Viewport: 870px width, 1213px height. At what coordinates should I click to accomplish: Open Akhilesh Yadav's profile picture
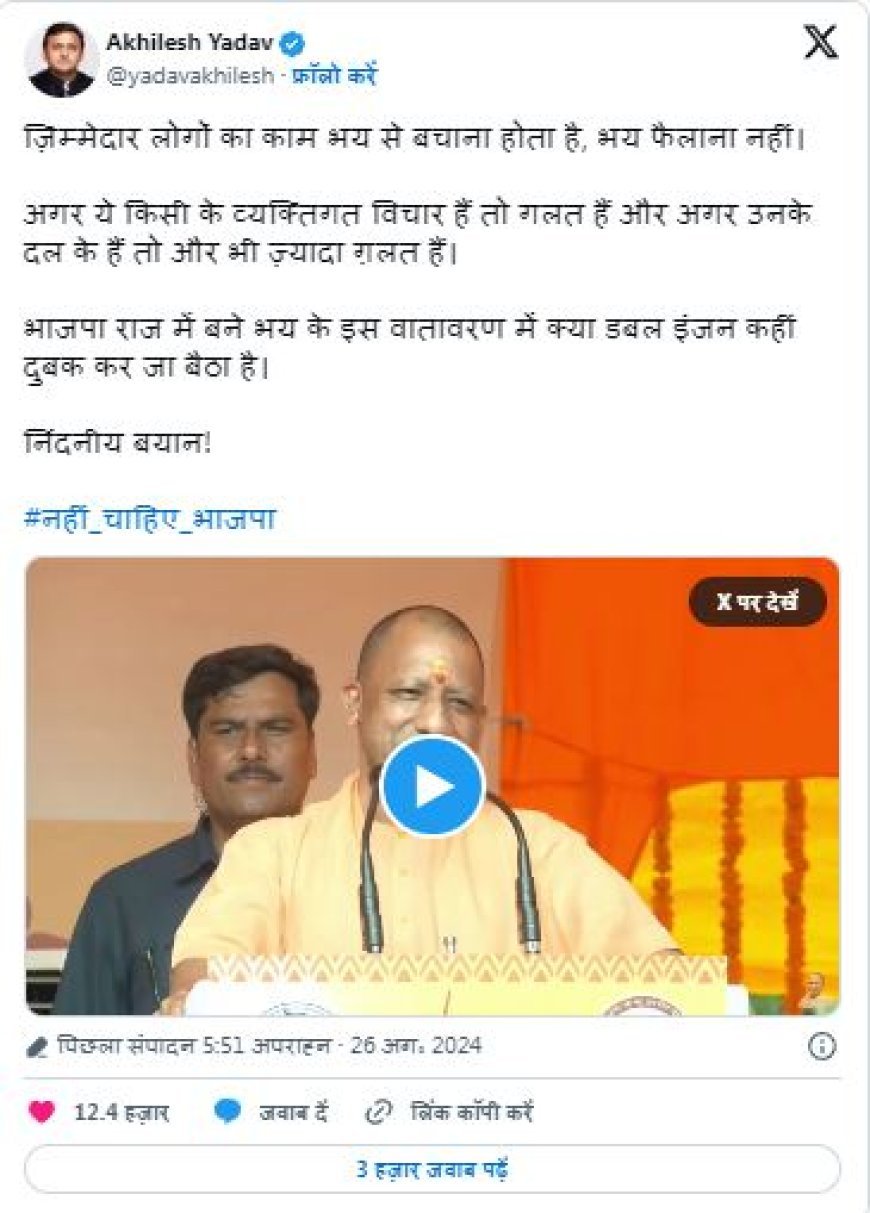click(x=61, y=60)
